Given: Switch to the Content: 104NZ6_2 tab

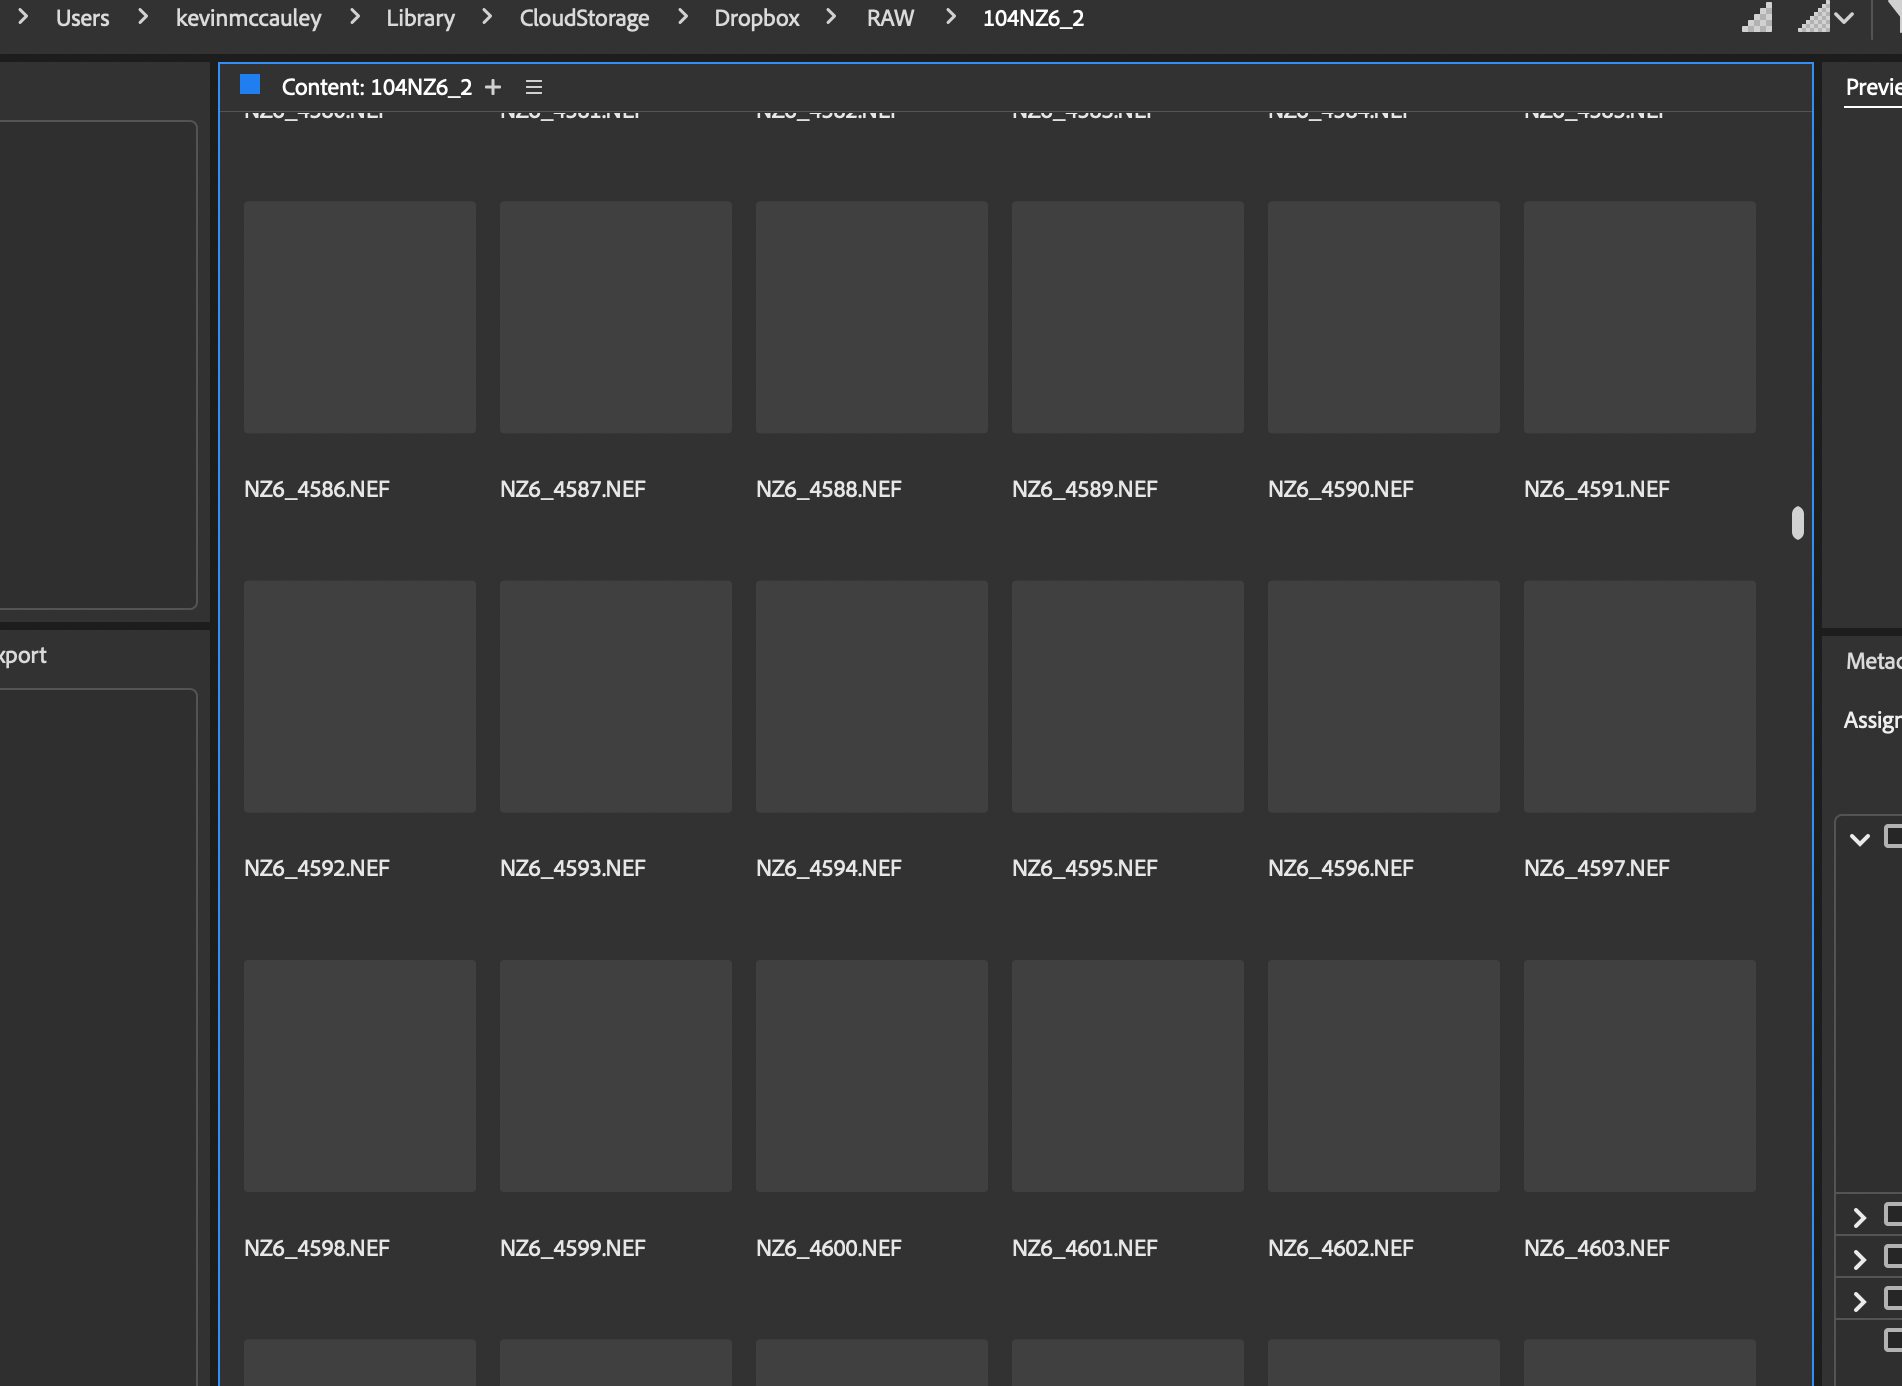Looking at the screenshot, I should click(378, 86).
